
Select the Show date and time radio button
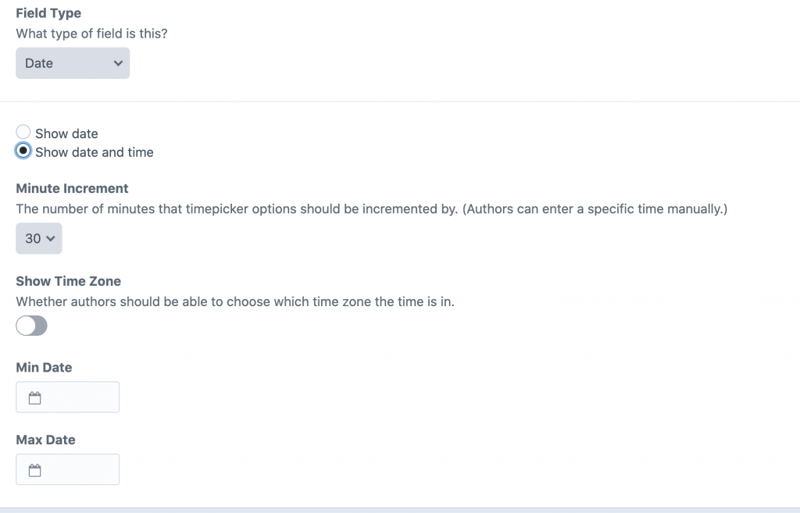(24, 152)
